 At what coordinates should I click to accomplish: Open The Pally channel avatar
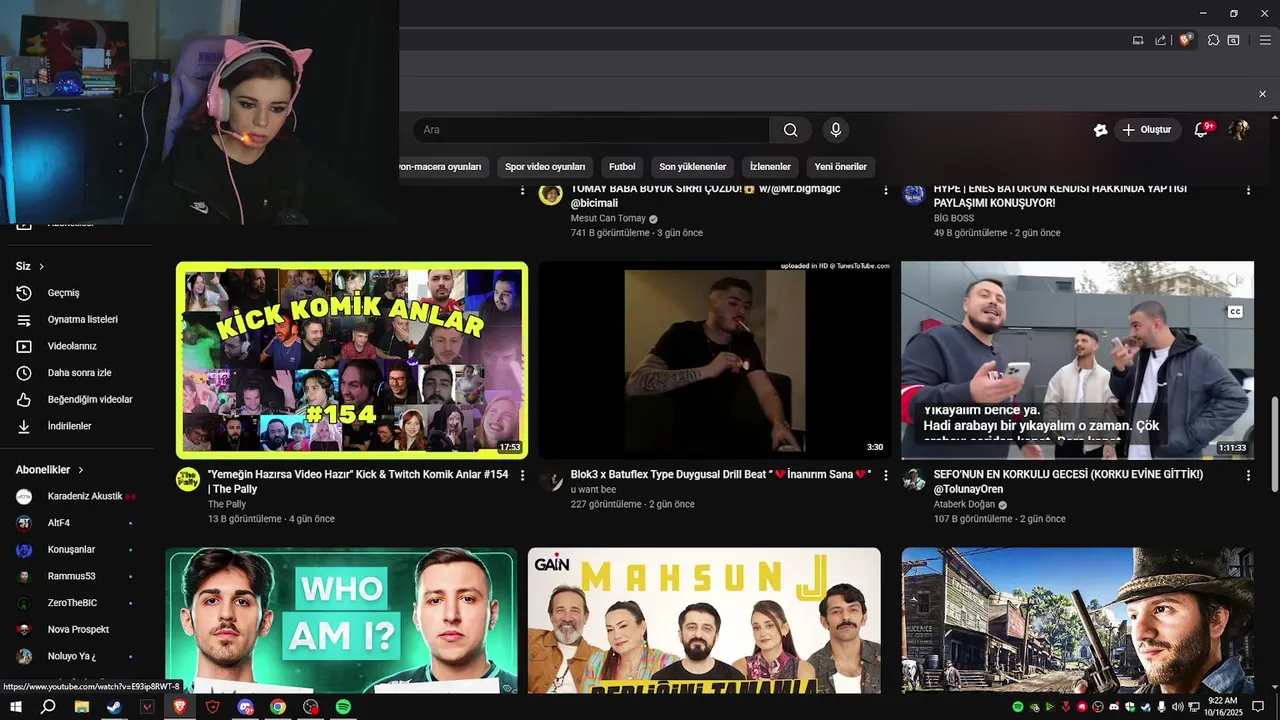188,479
